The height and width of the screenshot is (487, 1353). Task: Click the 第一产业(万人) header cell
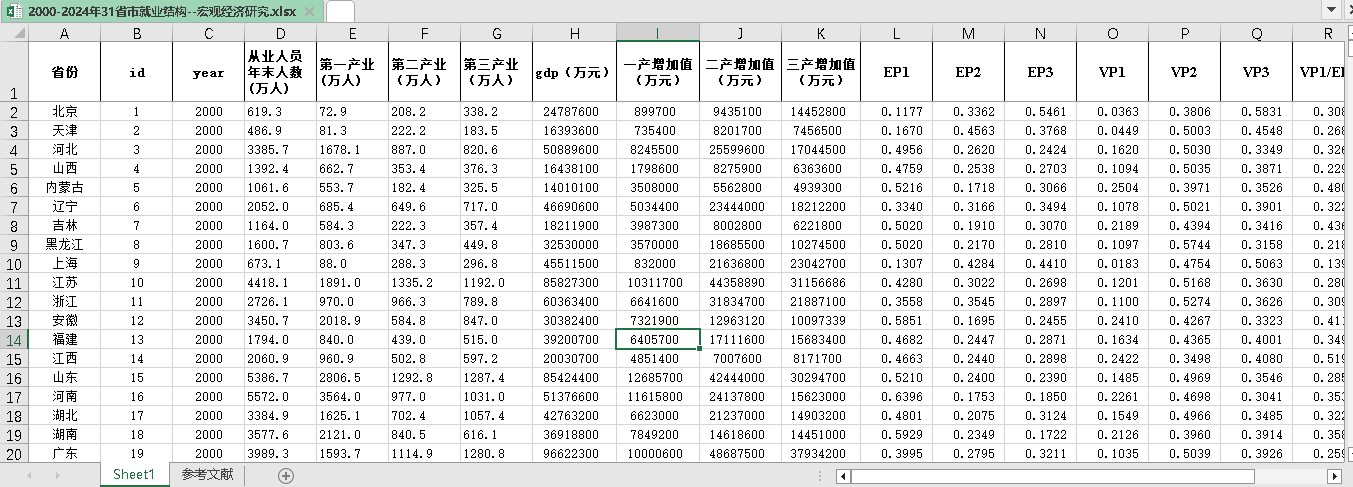coord(352,72)
